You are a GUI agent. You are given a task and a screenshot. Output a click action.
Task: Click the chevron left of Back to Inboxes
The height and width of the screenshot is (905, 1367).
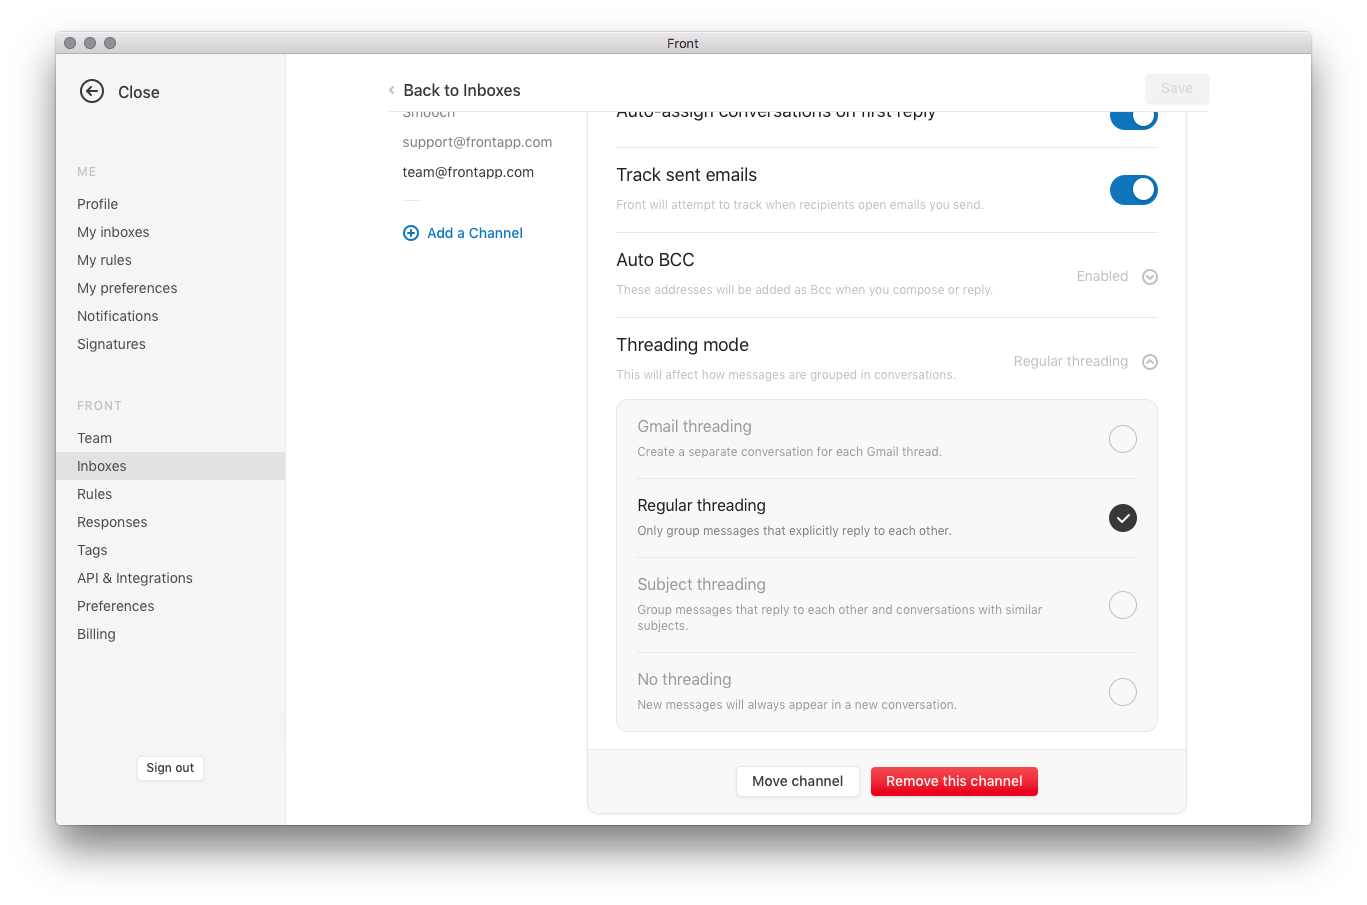(390, 90)
